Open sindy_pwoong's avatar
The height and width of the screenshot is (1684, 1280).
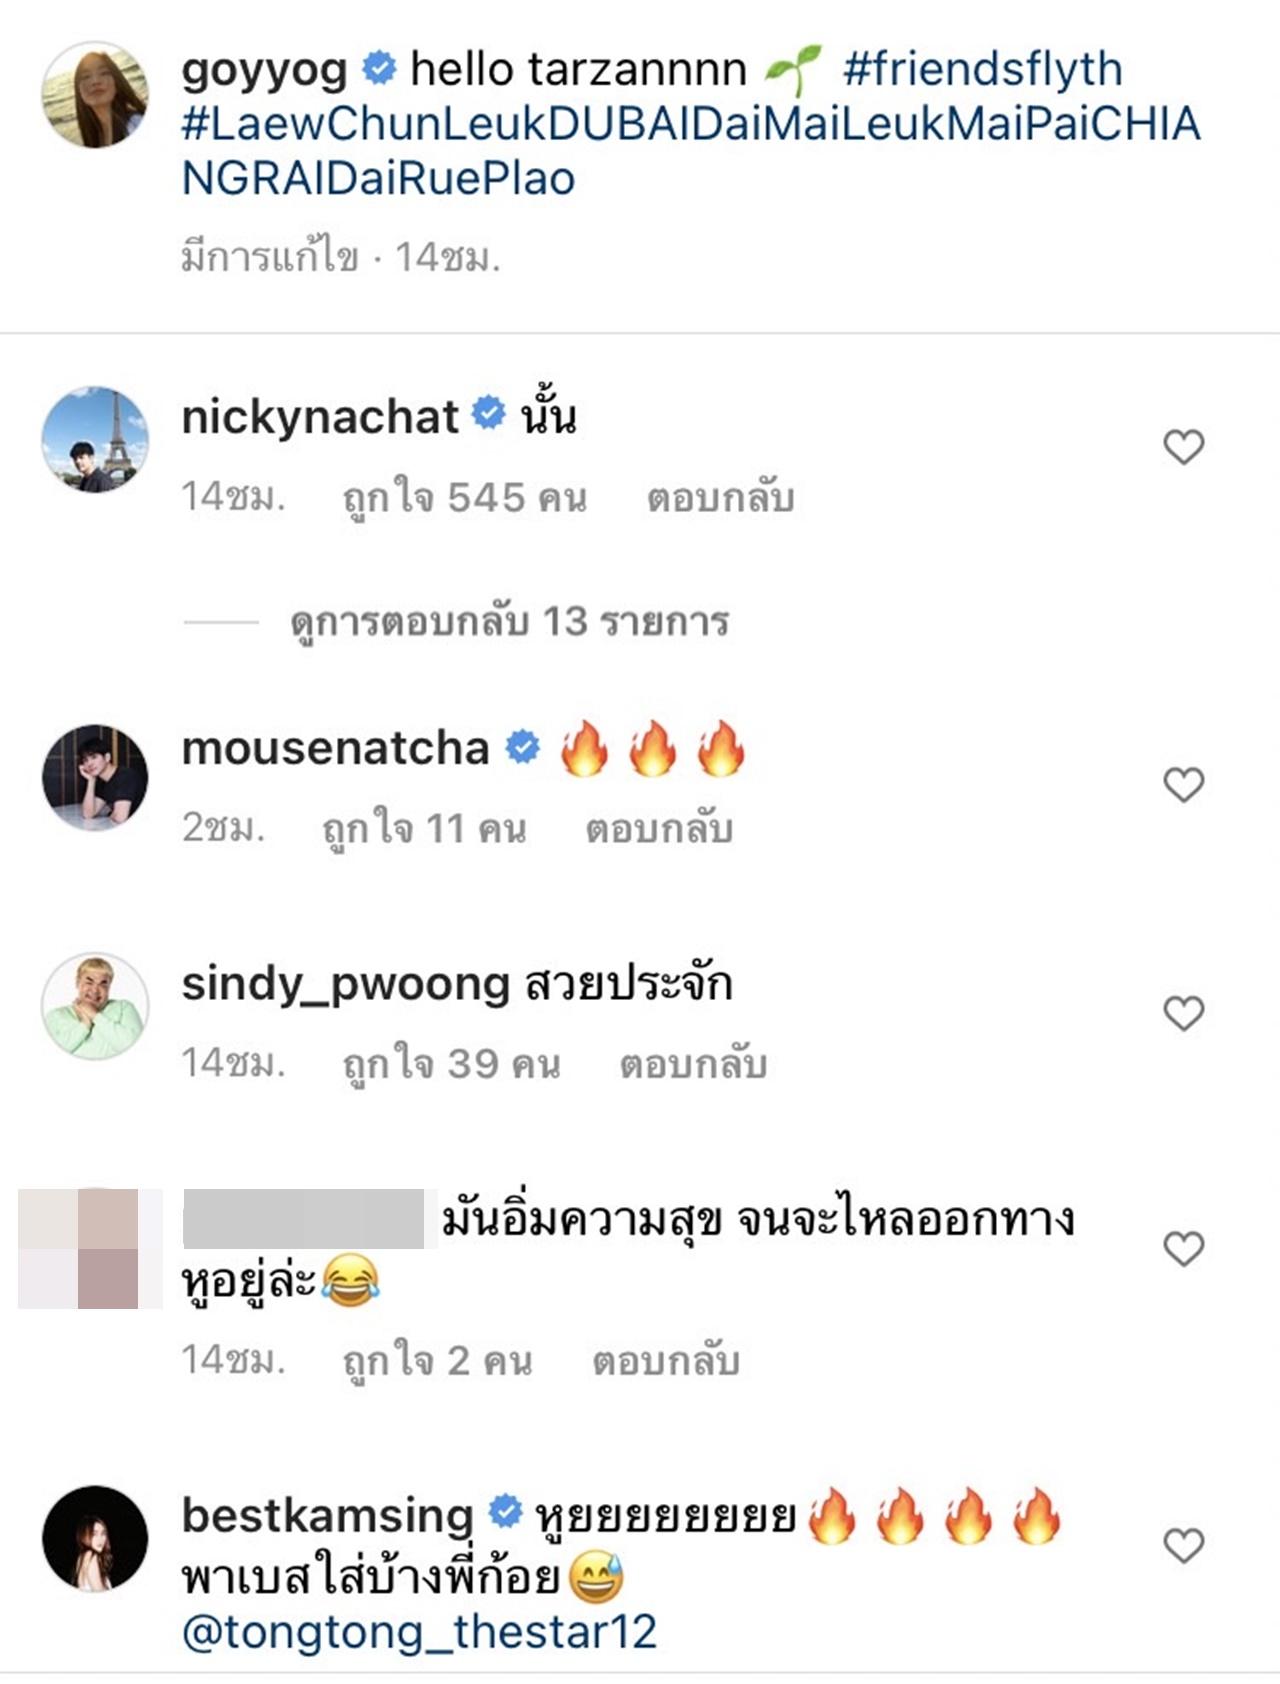pos(95,1006)
